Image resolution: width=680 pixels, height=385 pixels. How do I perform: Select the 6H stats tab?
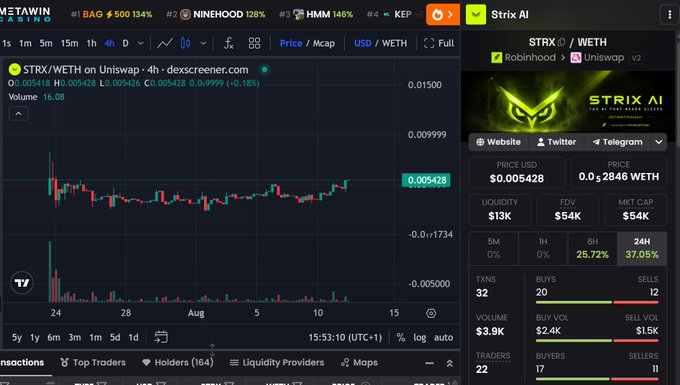tap(592, 248)
